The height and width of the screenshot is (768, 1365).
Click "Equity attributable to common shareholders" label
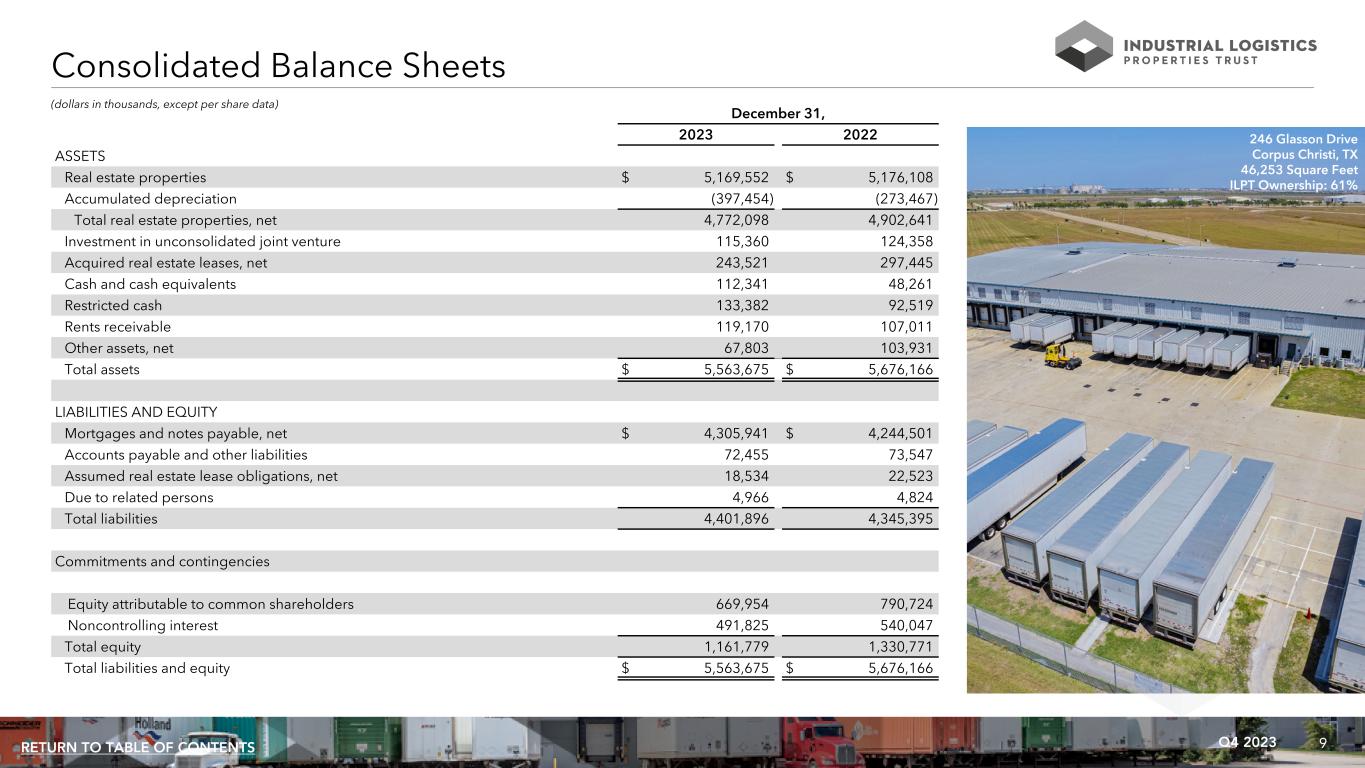tap(210, 604)
